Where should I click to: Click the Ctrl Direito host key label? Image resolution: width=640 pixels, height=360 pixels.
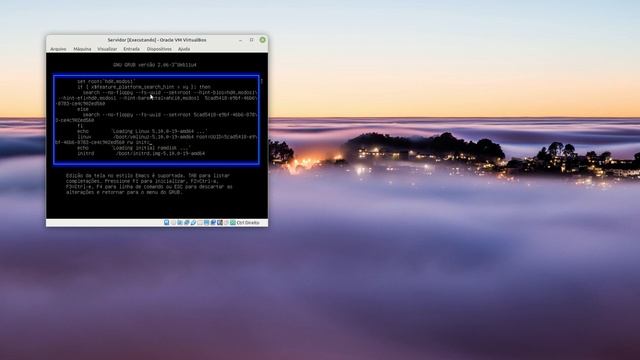pyautogui.click(x=248, y=223)
